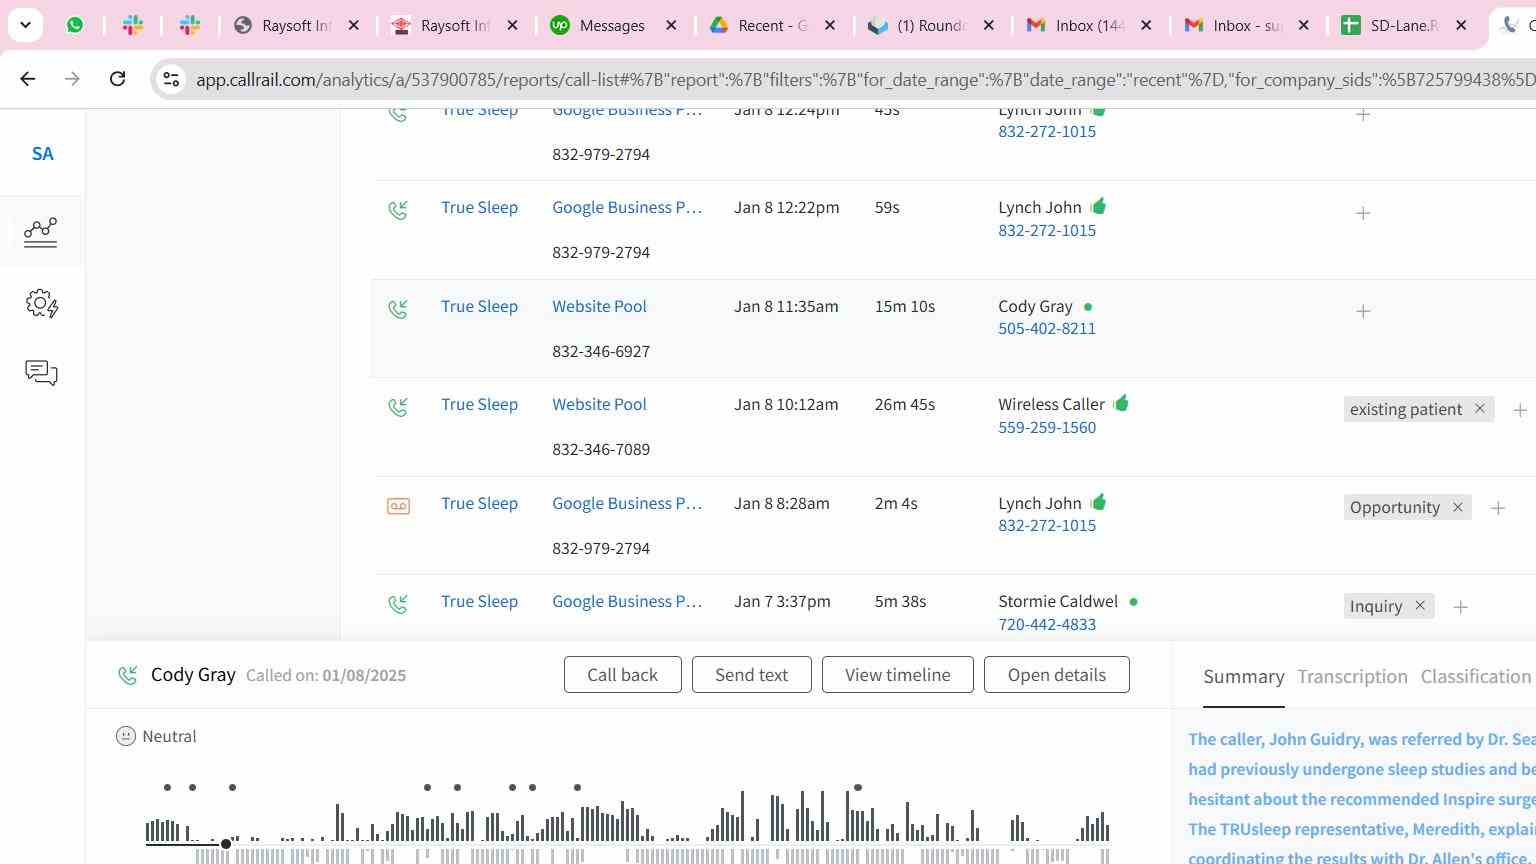Click the Jan 8 11:35am call time
The image size is (1536, 864).
coord(786,307)
